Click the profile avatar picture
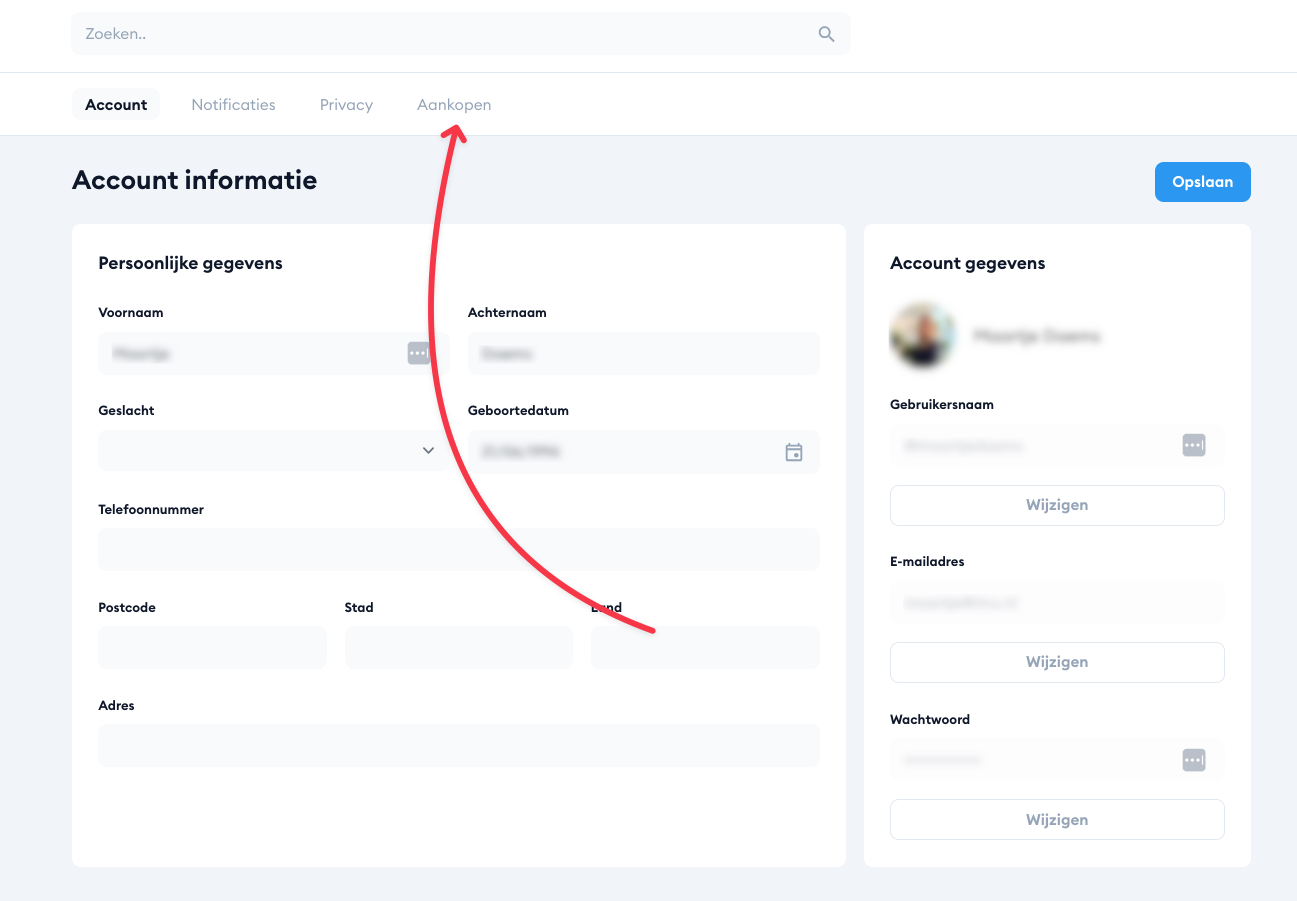 (x=922, y=336)
